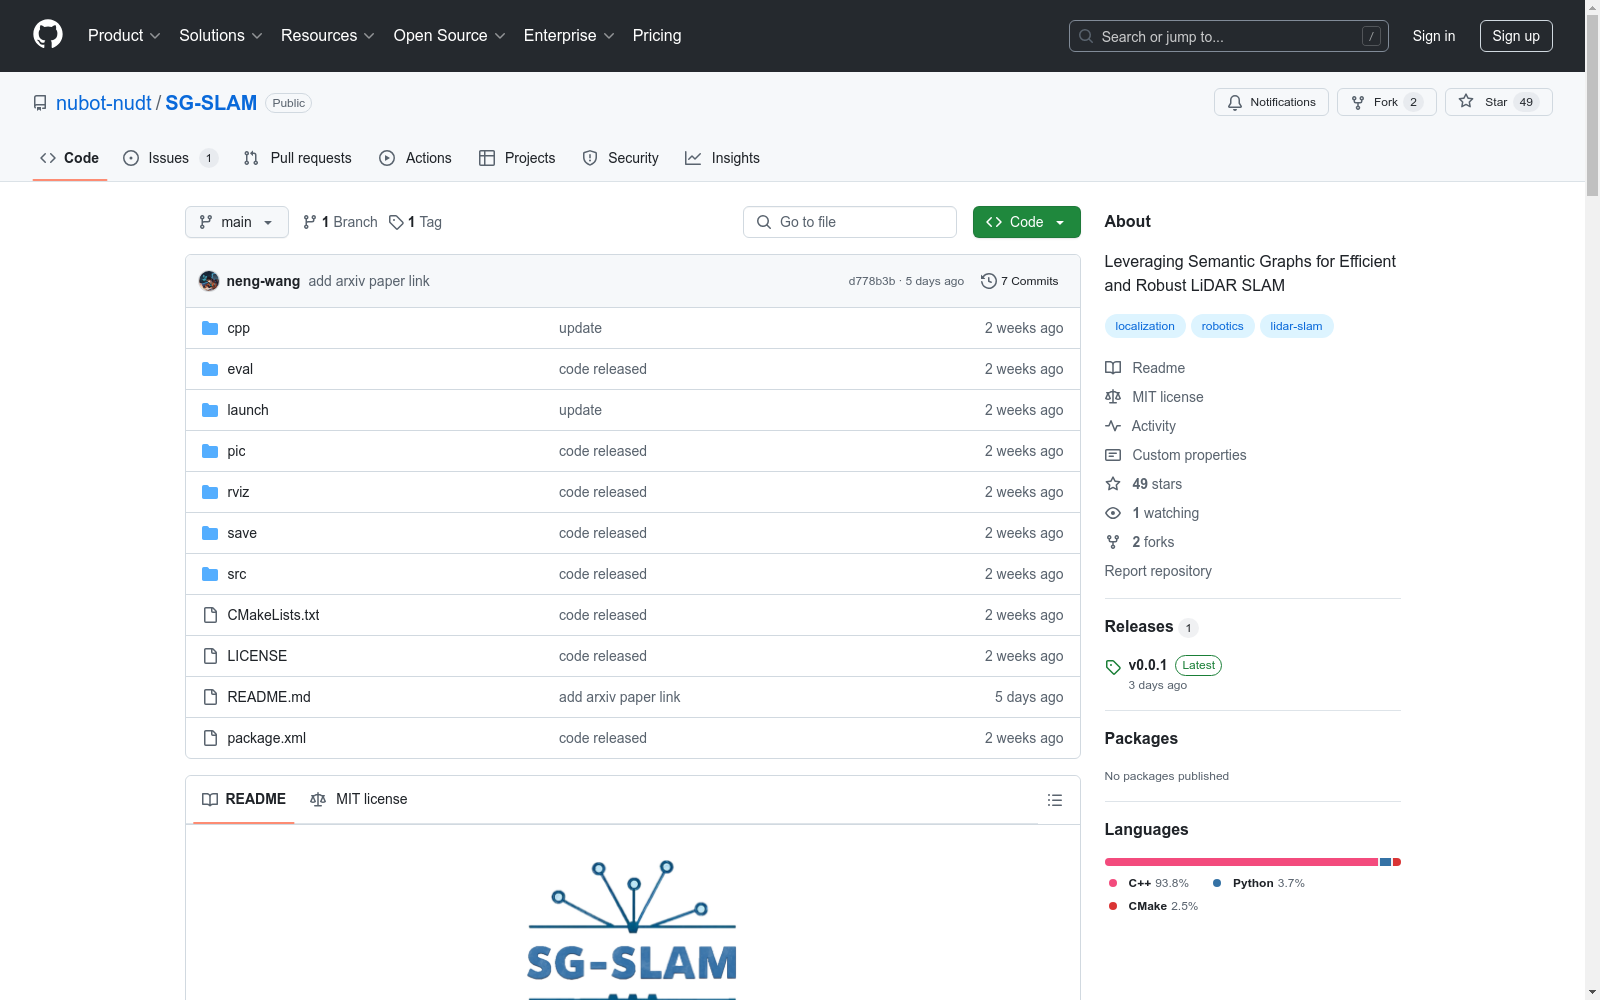Image resolution: width=1600 pixels, height=1000 pixels.
Task: Click the eval folder icon
Action: pyautogui.click(x=210, y=369)
